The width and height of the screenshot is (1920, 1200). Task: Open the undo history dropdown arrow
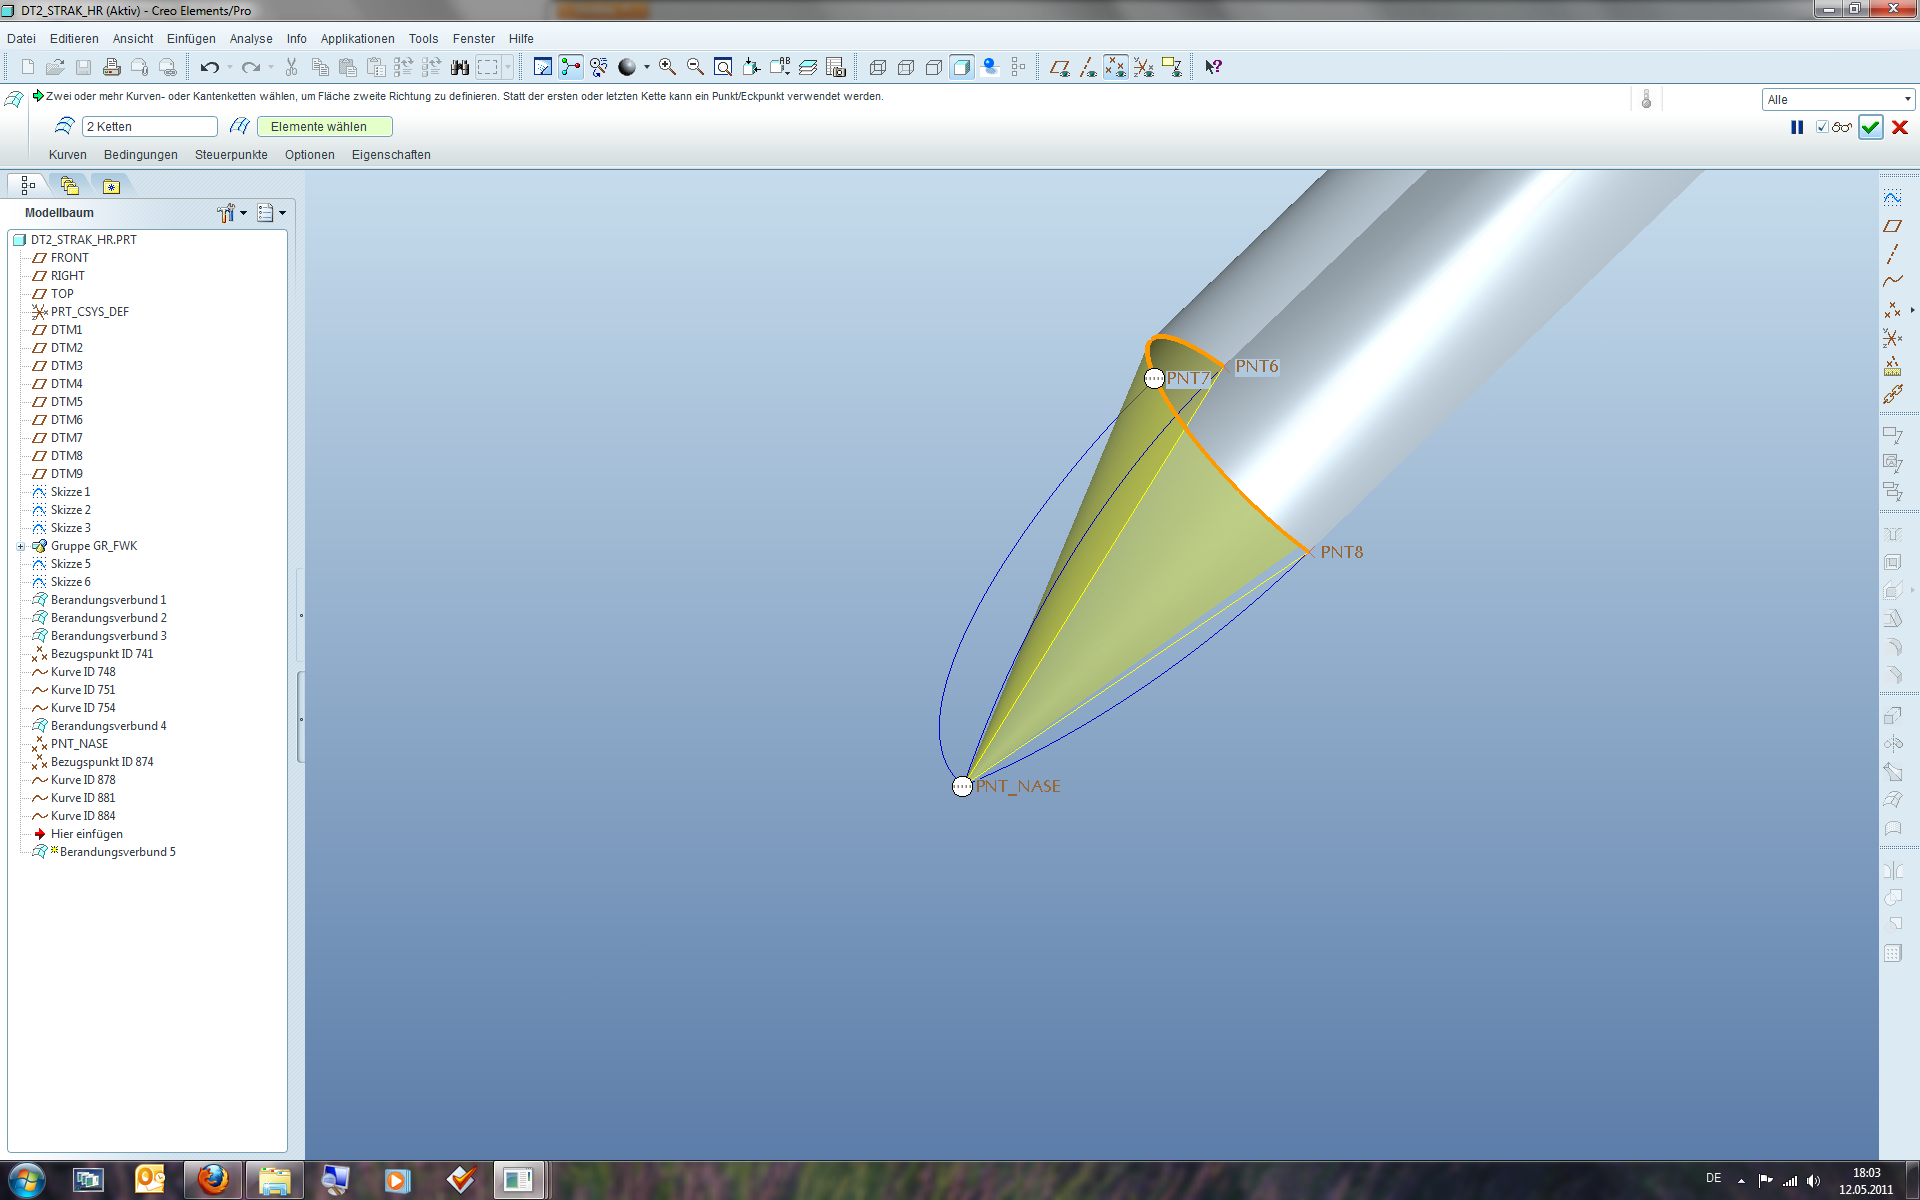pyautogui.click(x=230, y=67)
